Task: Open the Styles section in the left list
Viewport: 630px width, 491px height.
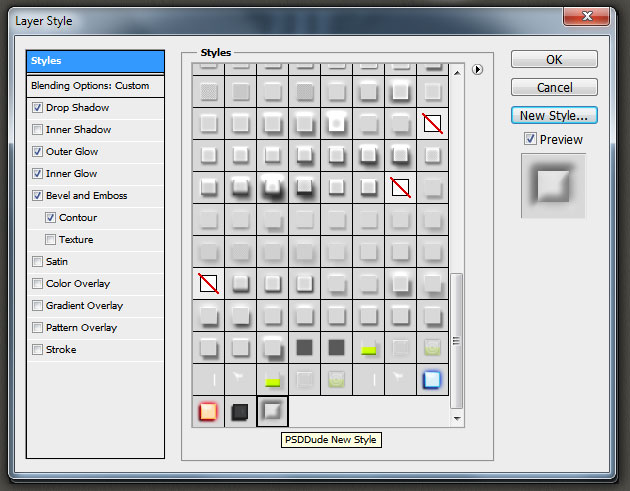Action: [x=96, y=62]
